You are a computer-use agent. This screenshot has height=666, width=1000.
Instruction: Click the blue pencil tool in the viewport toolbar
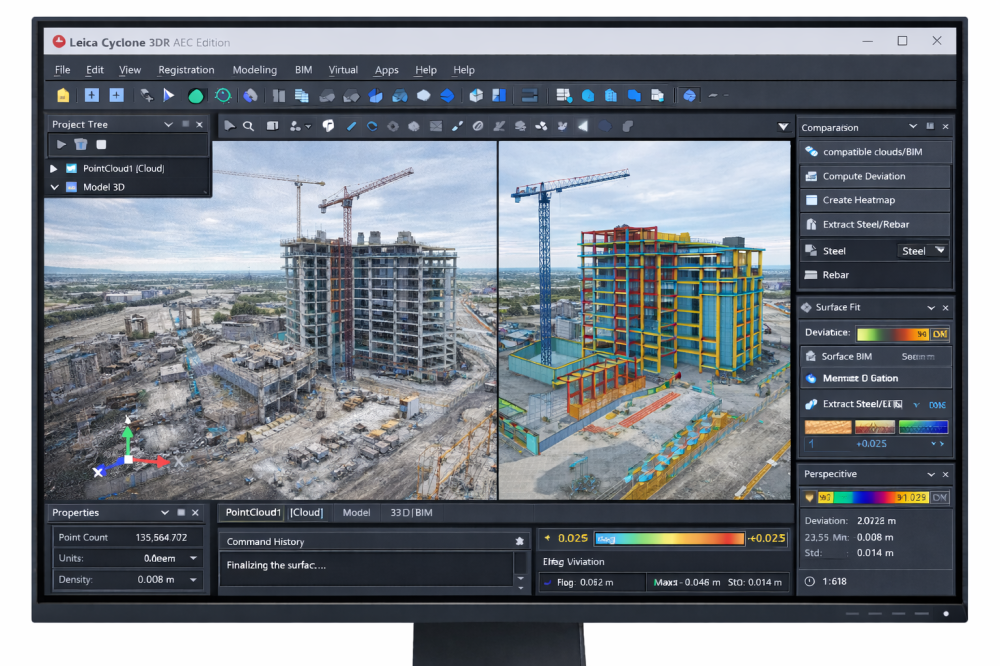click(x=351, y=126)
